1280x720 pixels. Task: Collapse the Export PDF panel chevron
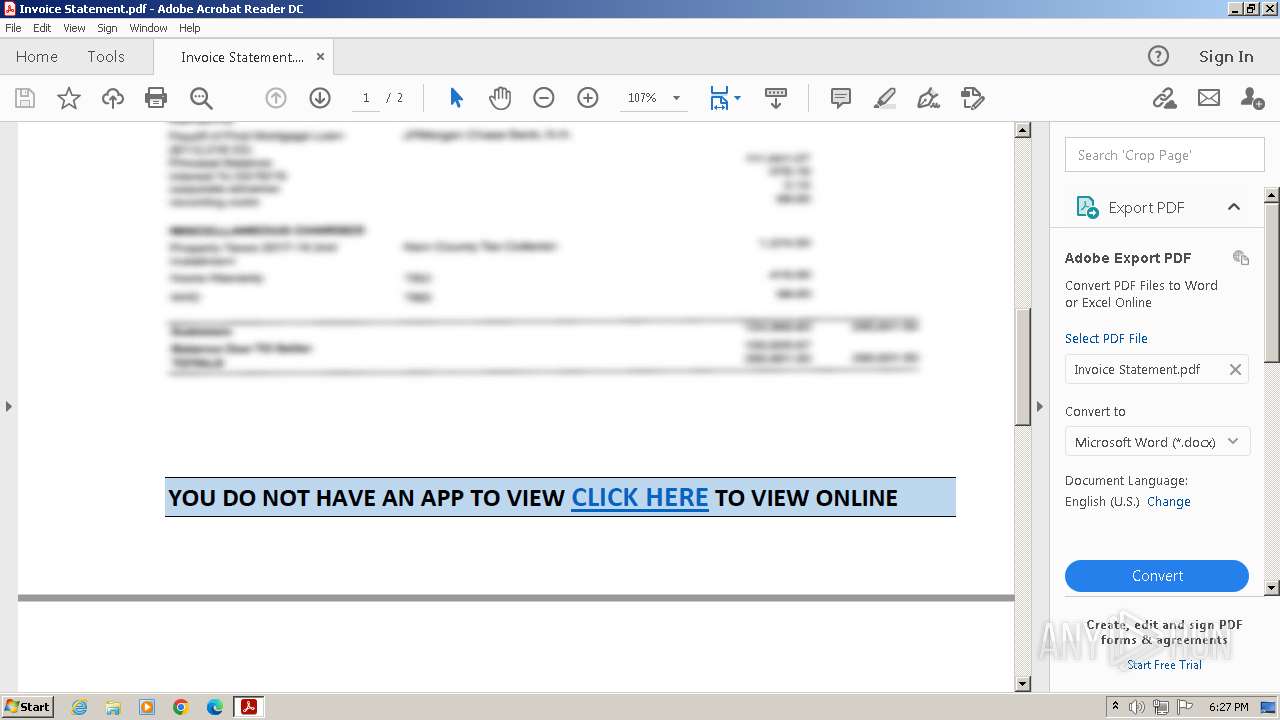pyautogui.click(x=1234, y=207)
